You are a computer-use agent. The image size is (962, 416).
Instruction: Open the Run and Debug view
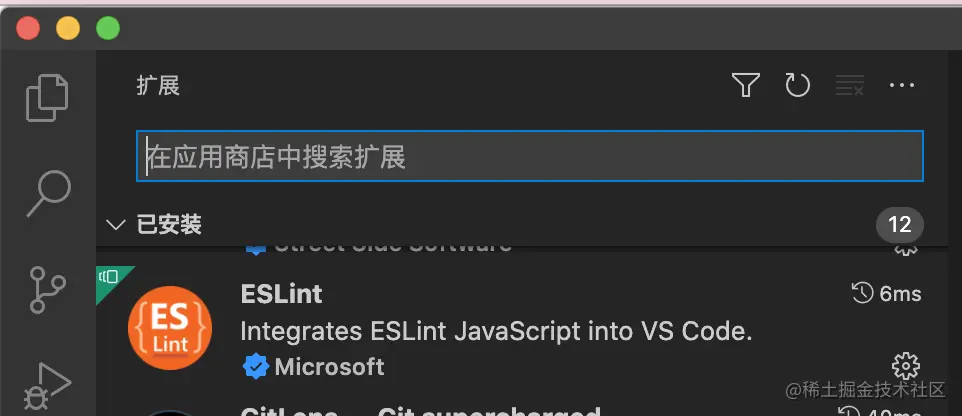pos(48,385)
